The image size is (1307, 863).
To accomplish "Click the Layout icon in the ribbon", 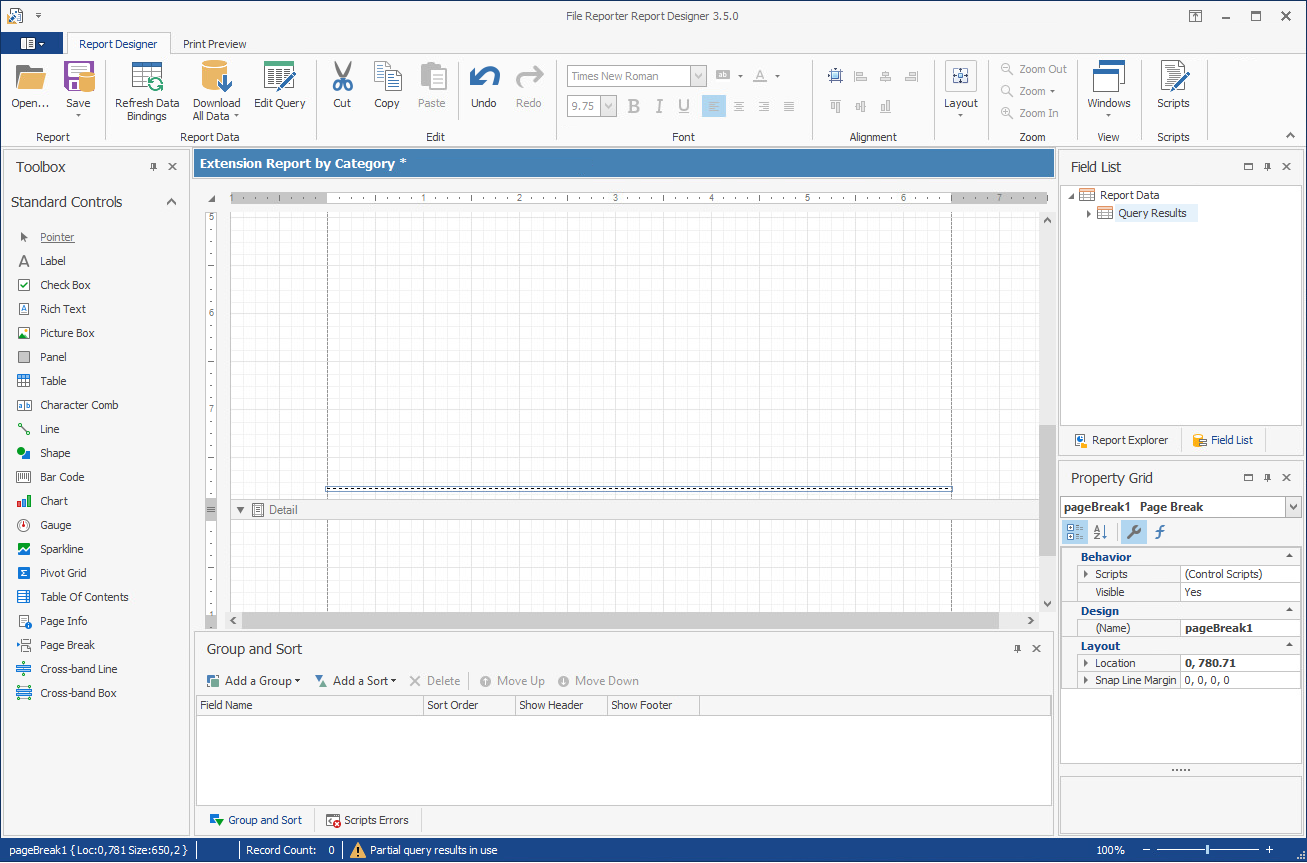I will 960,90.
